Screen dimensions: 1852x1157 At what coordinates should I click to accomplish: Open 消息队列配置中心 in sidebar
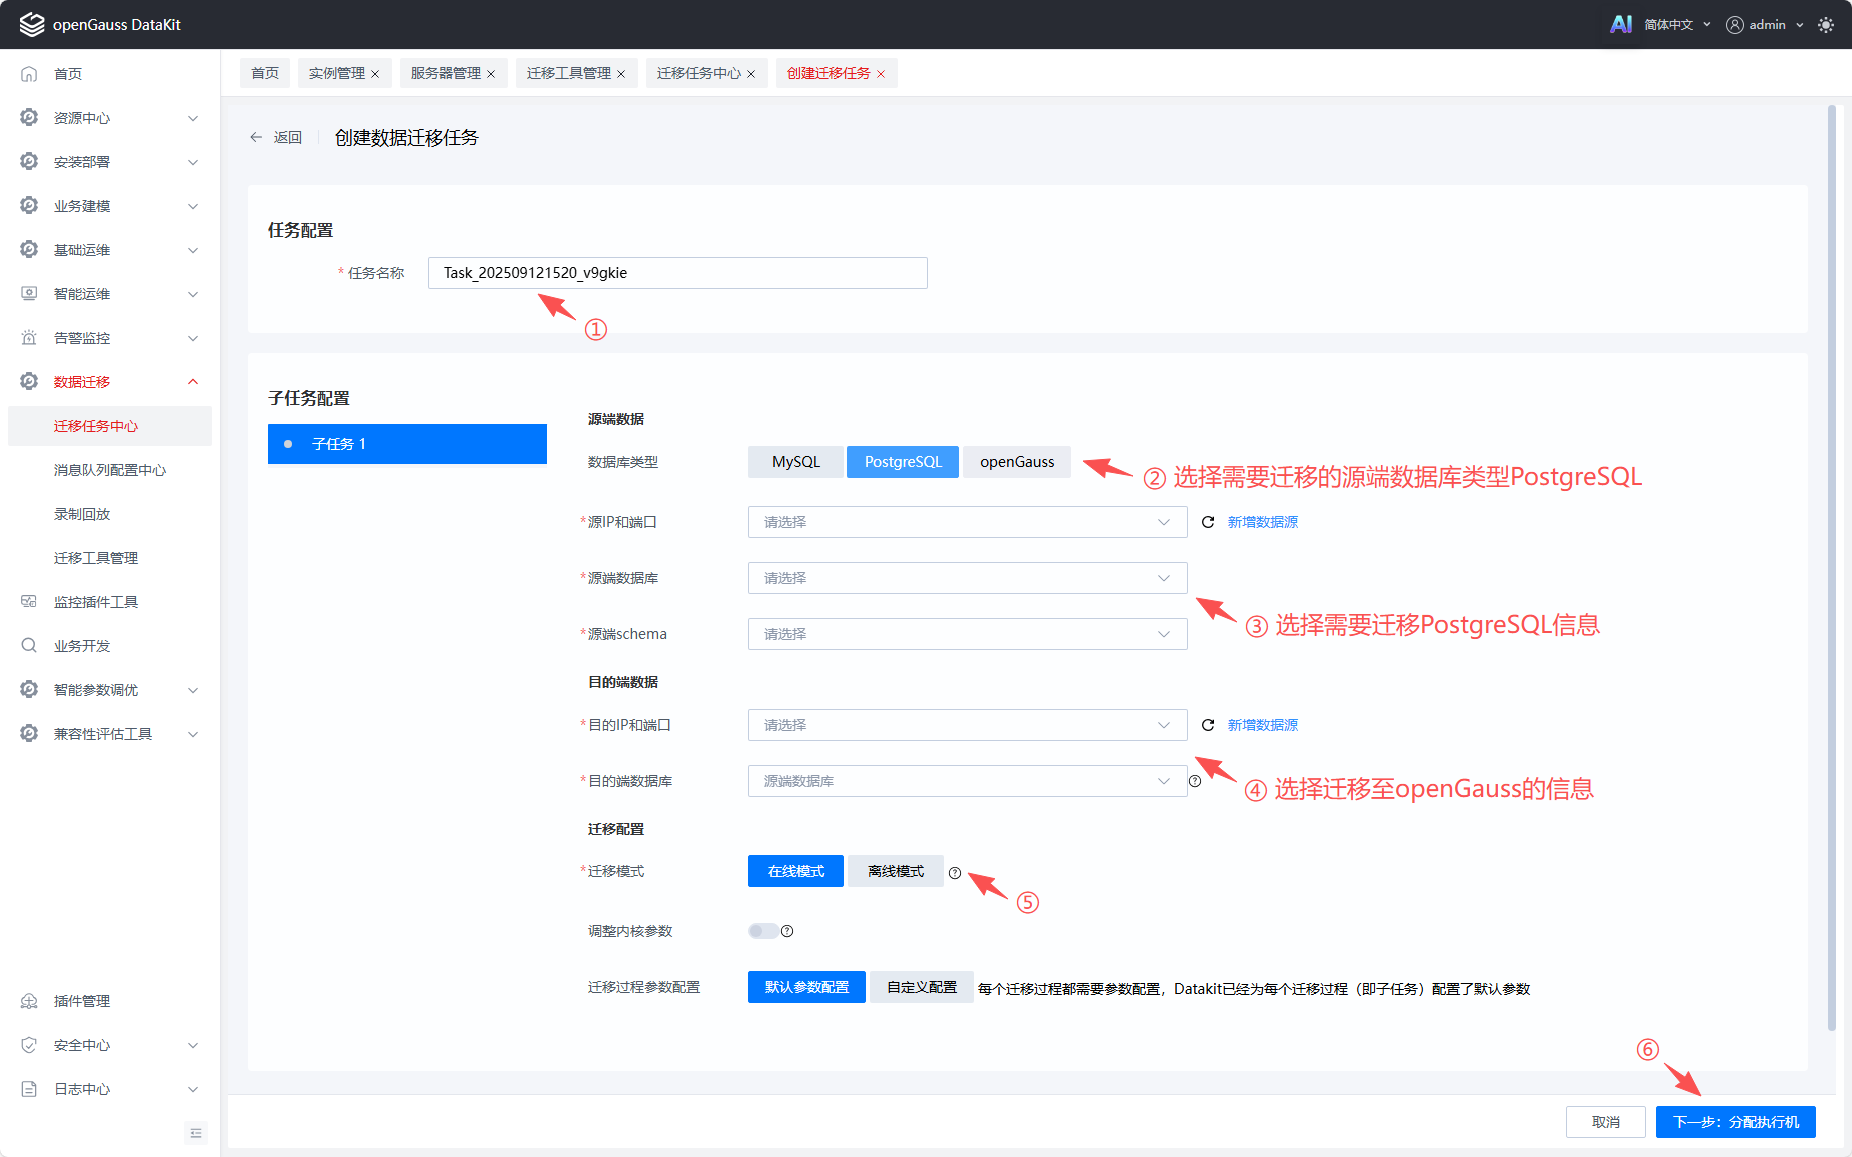point(110,470)
